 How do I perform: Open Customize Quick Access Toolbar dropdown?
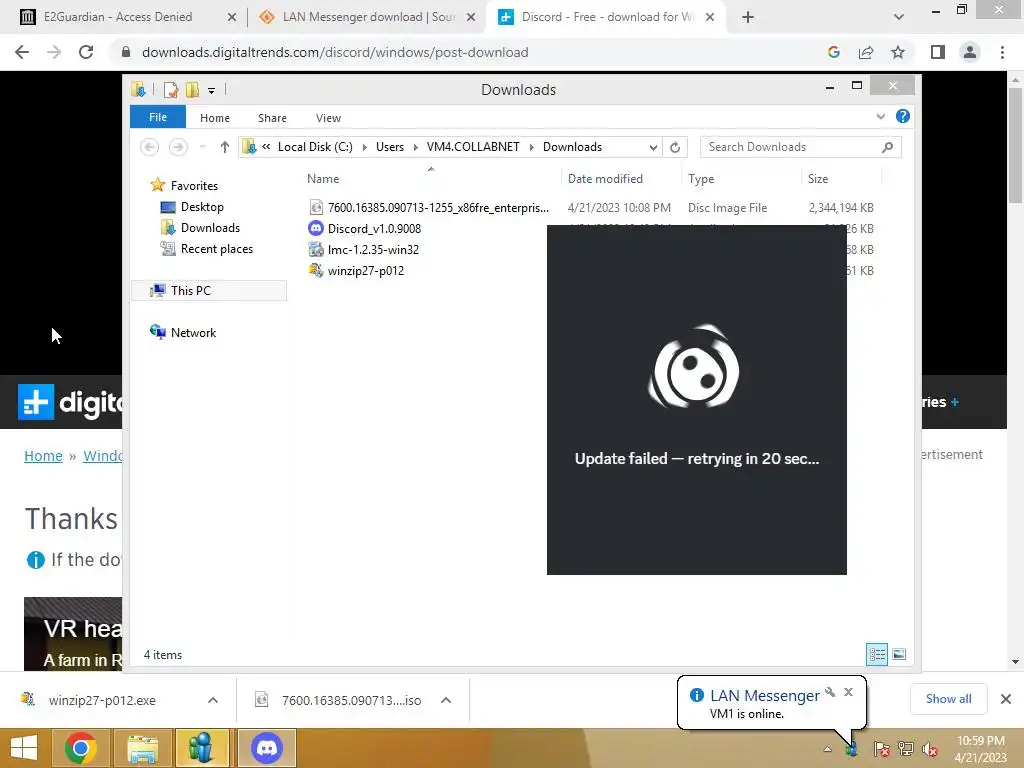pos(212,90)
